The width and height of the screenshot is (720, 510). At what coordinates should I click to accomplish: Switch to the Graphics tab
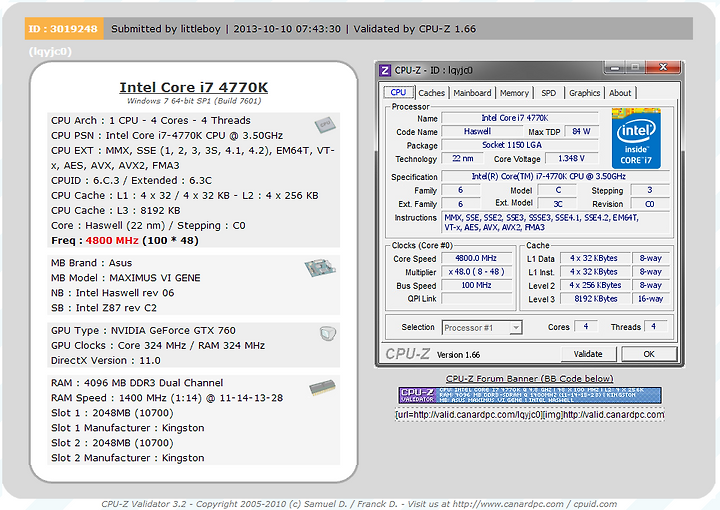[584, 93]
